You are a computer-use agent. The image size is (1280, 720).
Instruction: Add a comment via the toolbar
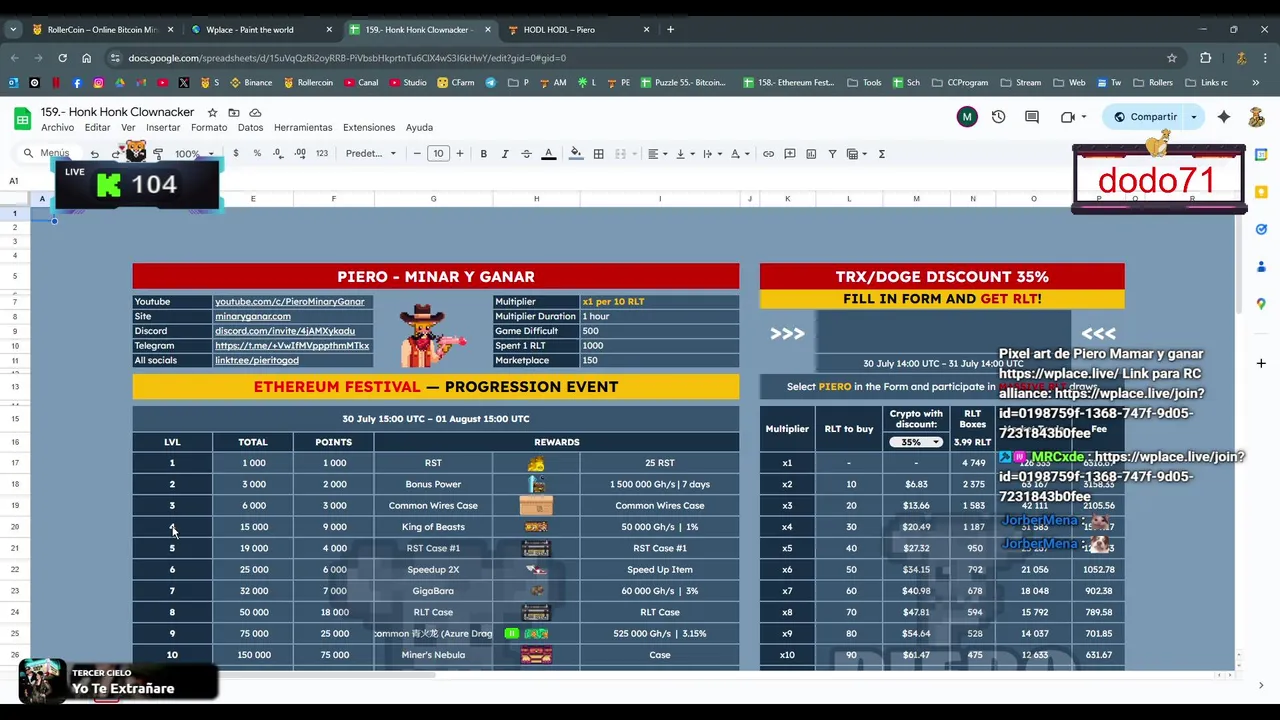click(789, 154)
